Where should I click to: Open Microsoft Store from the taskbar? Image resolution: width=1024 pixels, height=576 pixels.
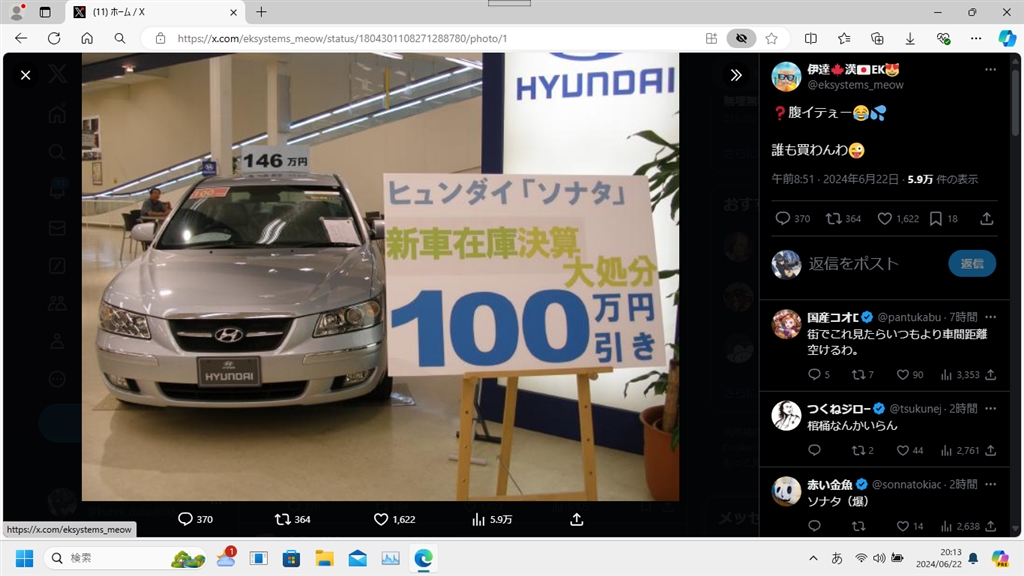point(291,558)
